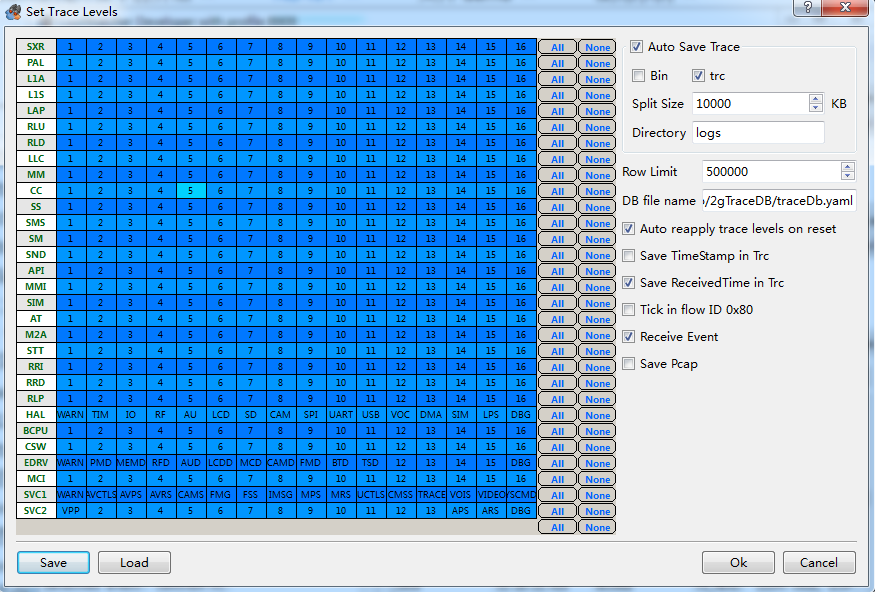This screenshot has width=875, height=592.
Task: Click the DB file name field
Action: pyautogui.click(x=779, y=201)
